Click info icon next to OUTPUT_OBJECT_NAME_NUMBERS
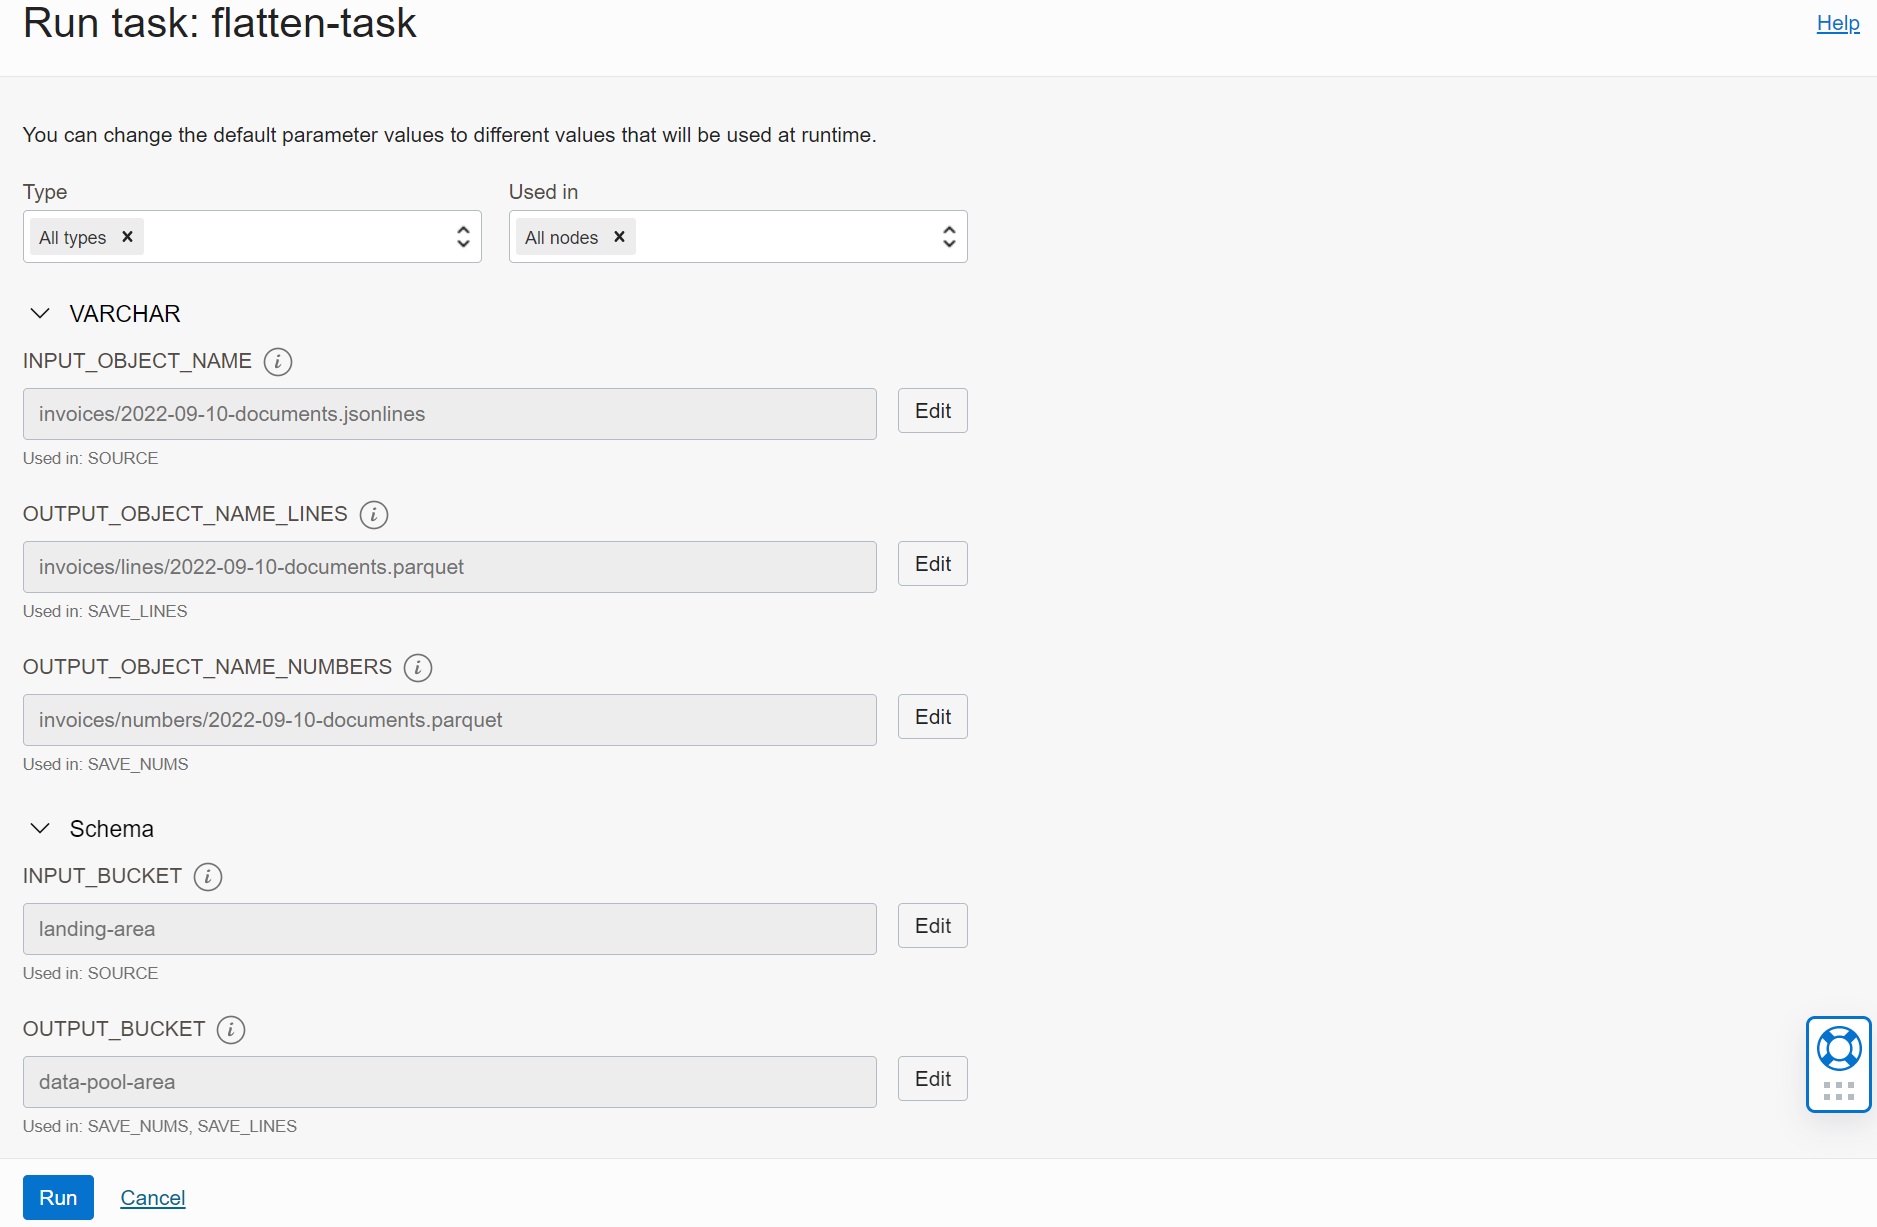The image size is (1877, 1227). (418, 667)
